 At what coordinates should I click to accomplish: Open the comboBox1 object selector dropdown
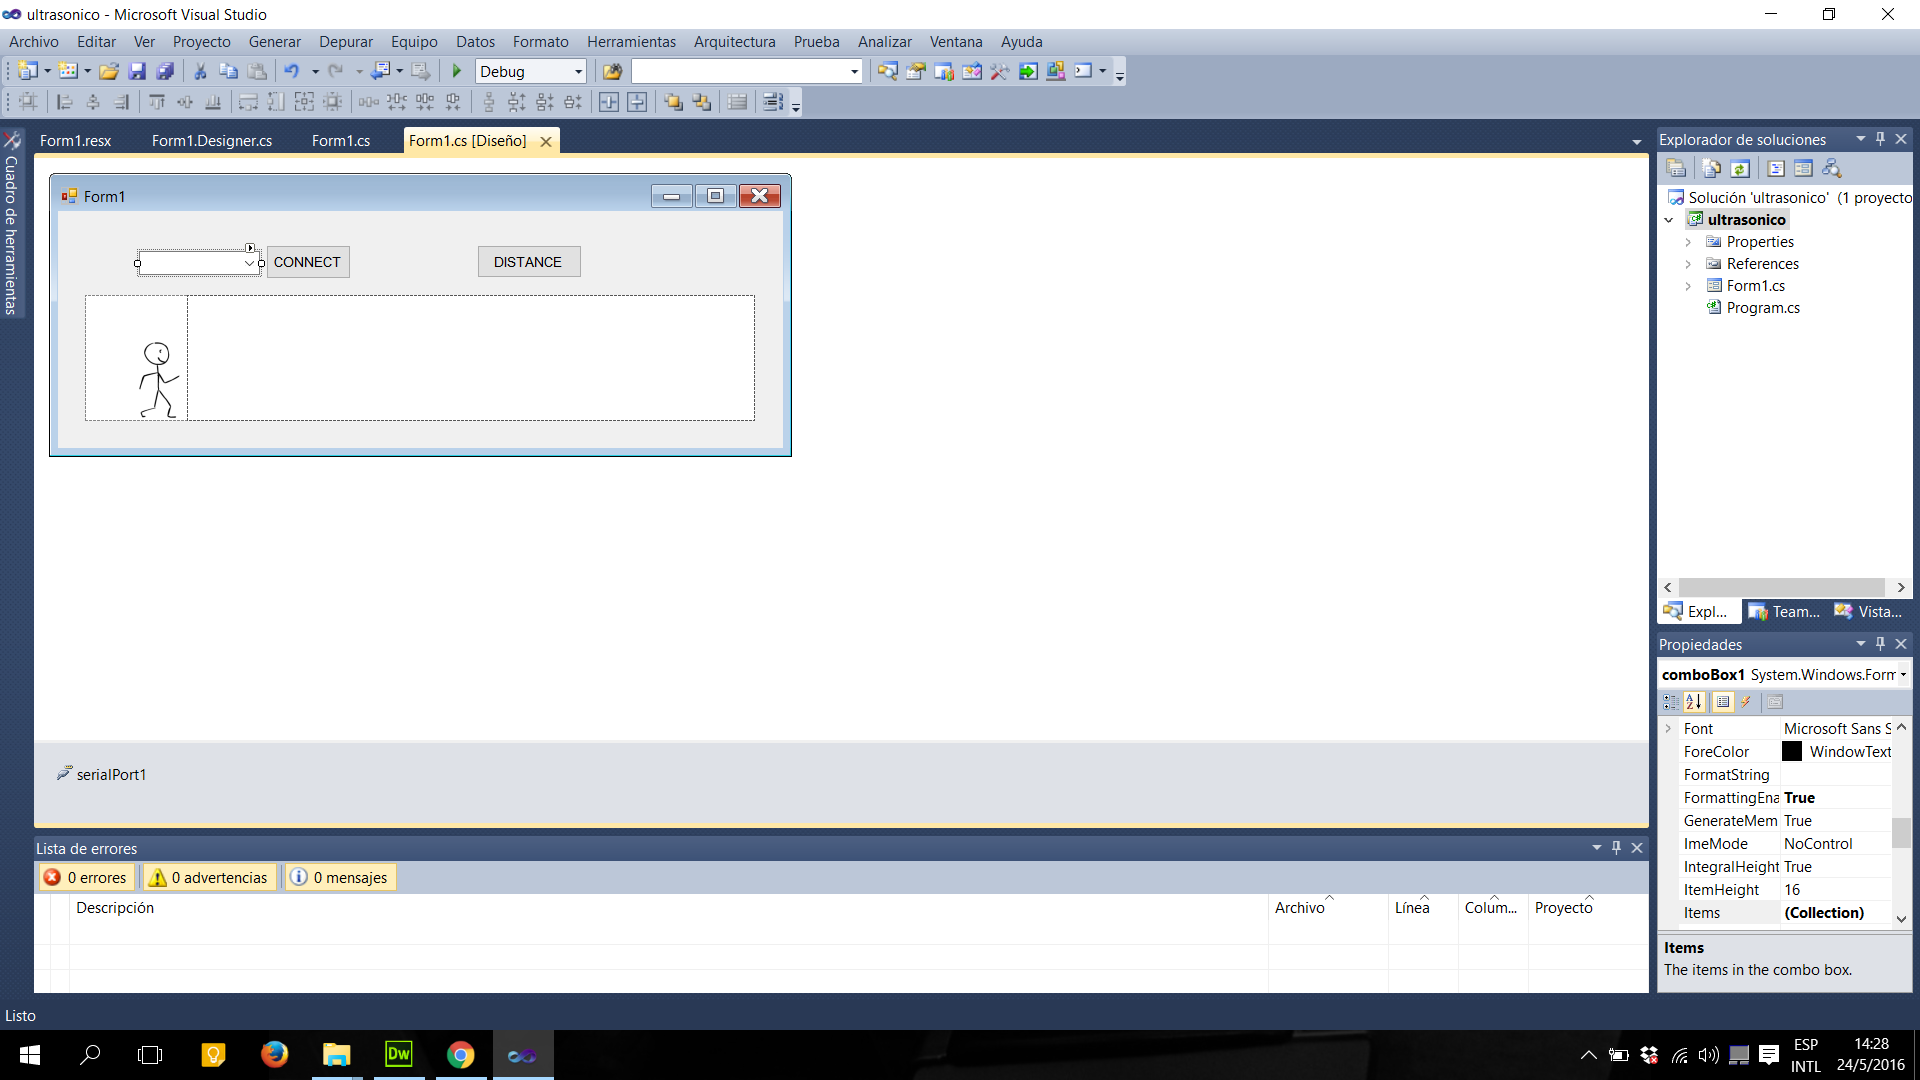pos(1903,675)
